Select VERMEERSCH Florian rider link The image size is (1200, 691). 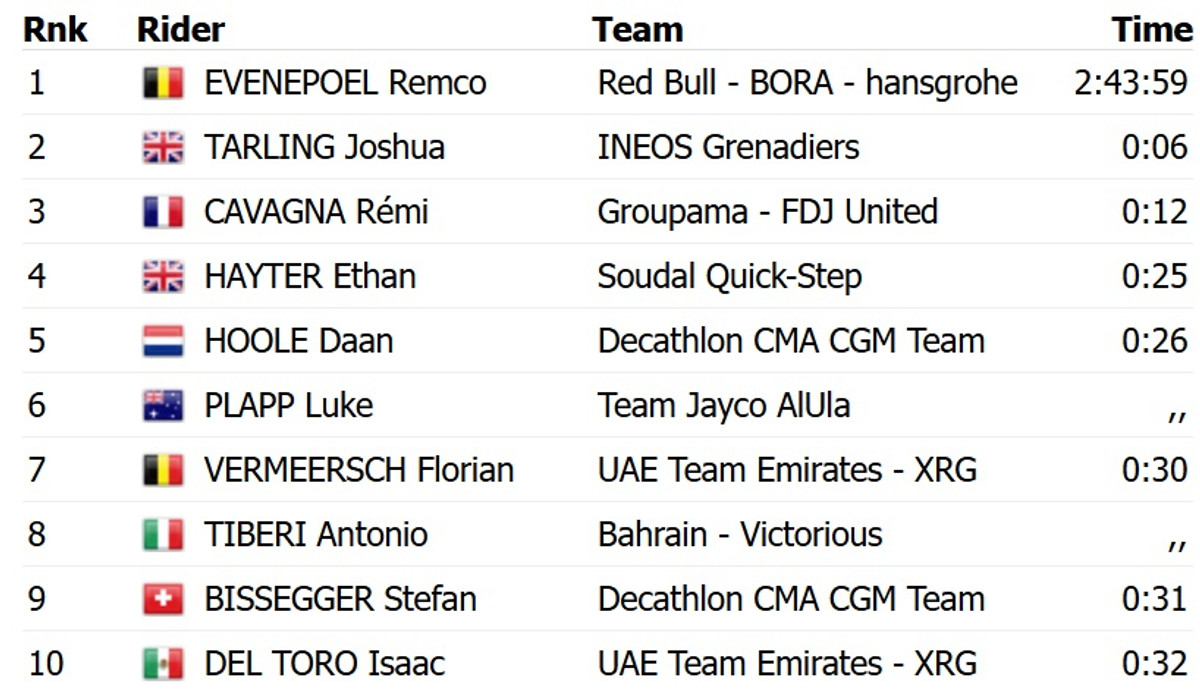click(x=359, y=470)
